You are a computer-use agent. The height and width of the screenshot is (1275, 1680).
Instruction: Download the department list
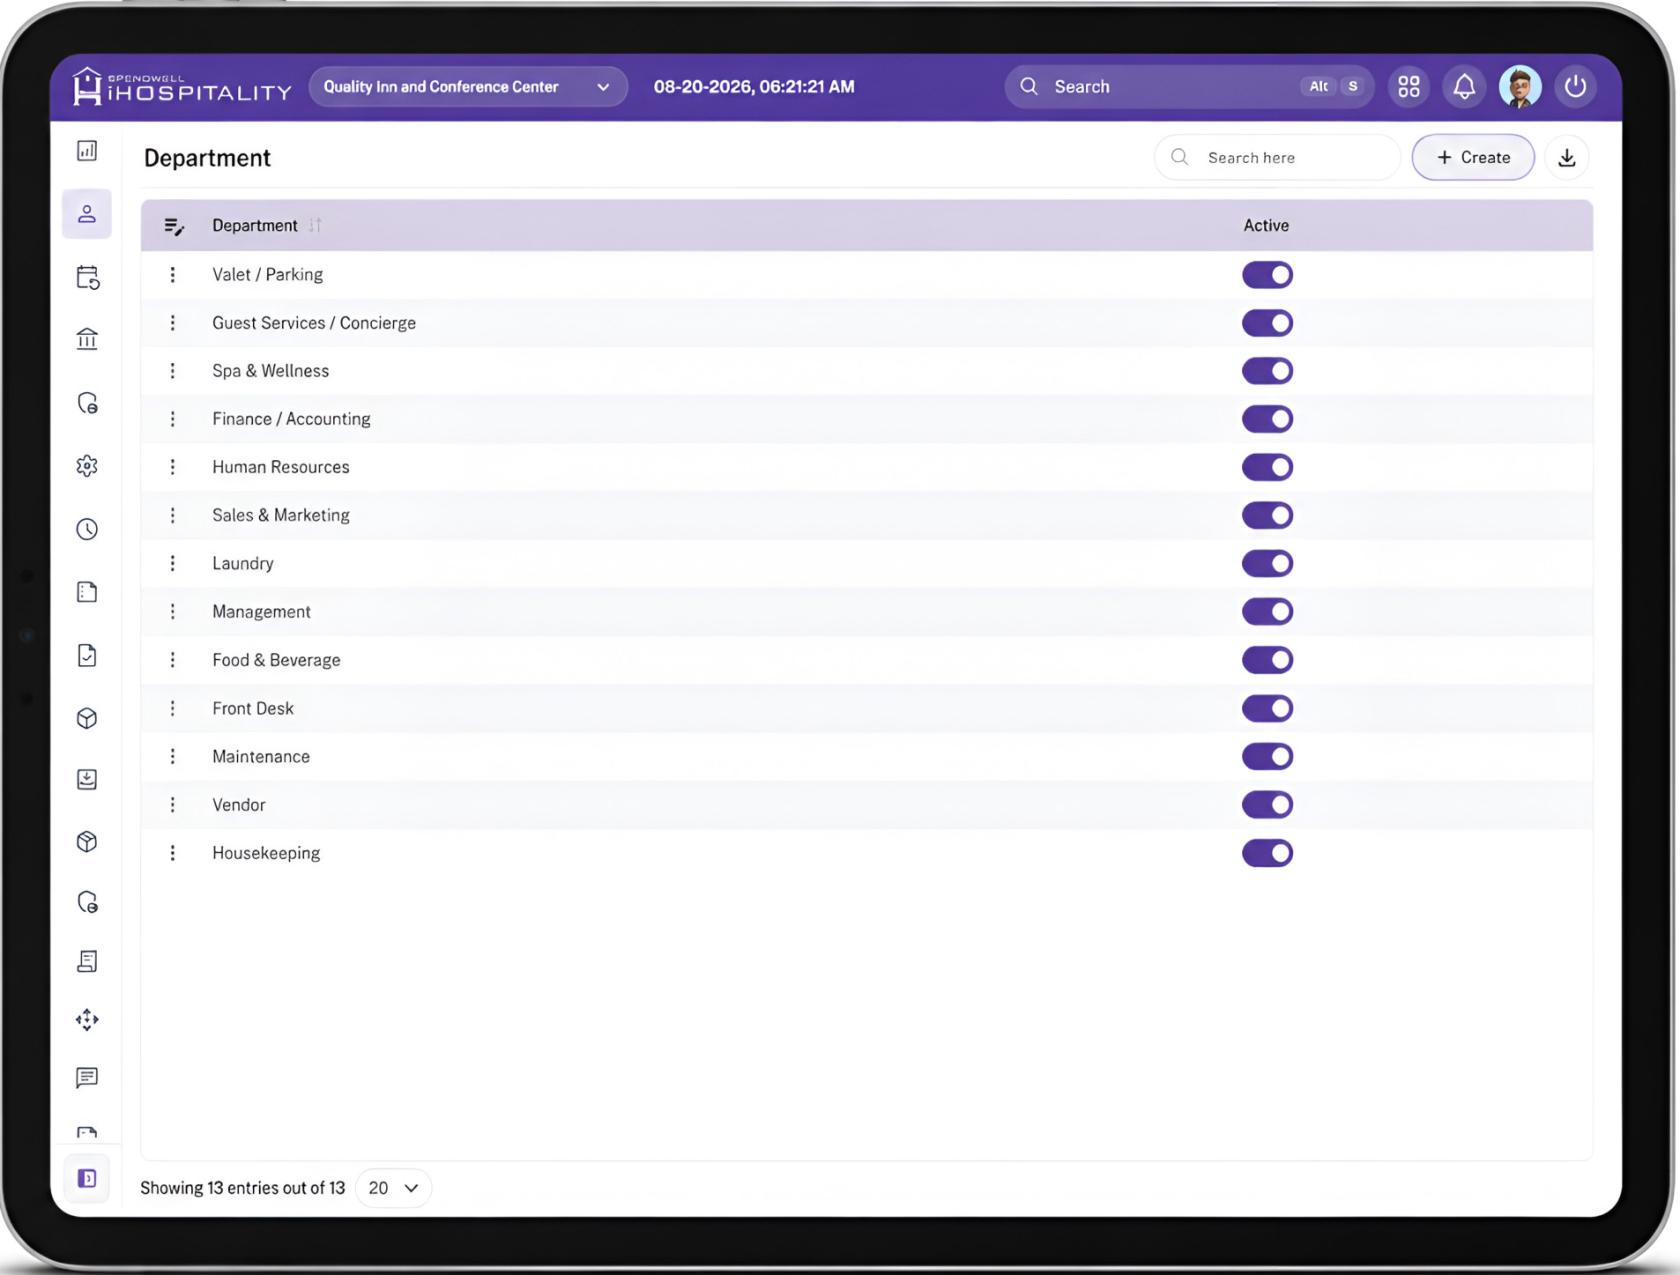pos(1567,158)
